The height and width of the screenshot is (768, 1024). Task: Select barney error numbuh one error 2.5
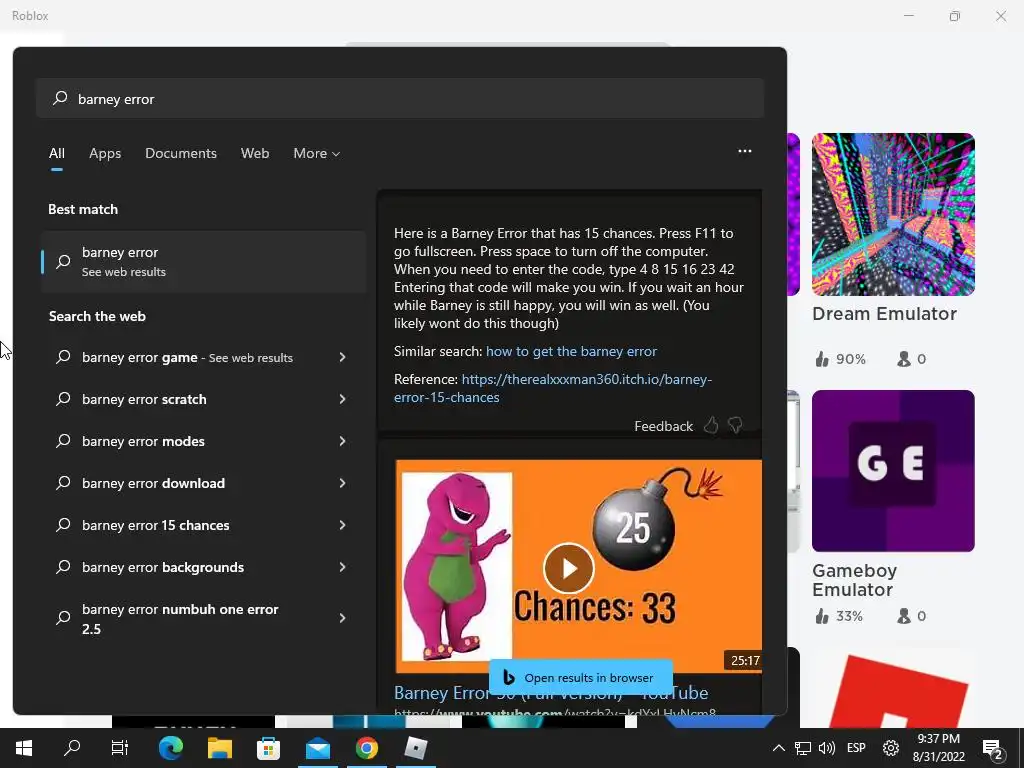point(180,618)
